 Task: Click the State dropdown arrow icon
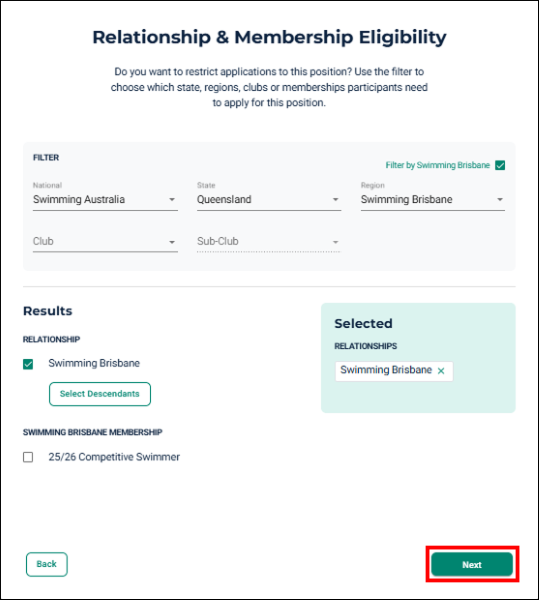335,199
